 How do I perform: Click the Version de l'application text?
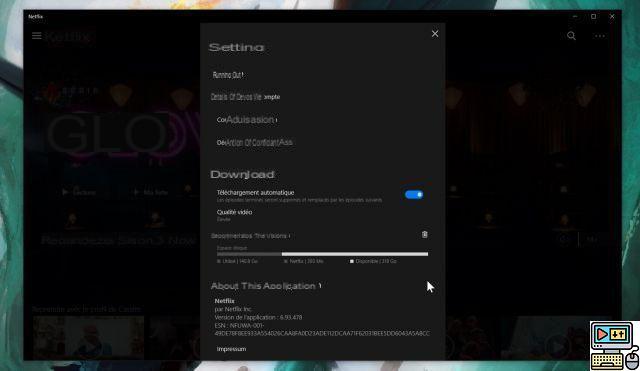click(258, 317)
